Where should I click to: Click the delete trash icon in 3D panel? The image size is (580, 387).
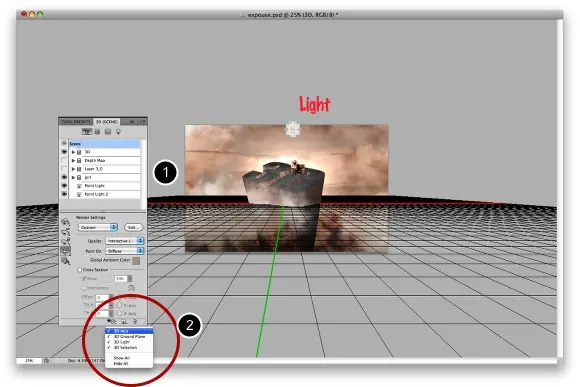135,322
